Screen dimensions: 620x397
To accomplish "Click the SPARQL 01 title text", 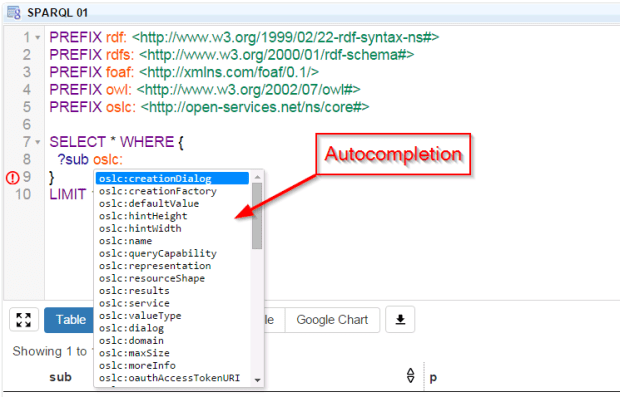I will tap(57, 13).
